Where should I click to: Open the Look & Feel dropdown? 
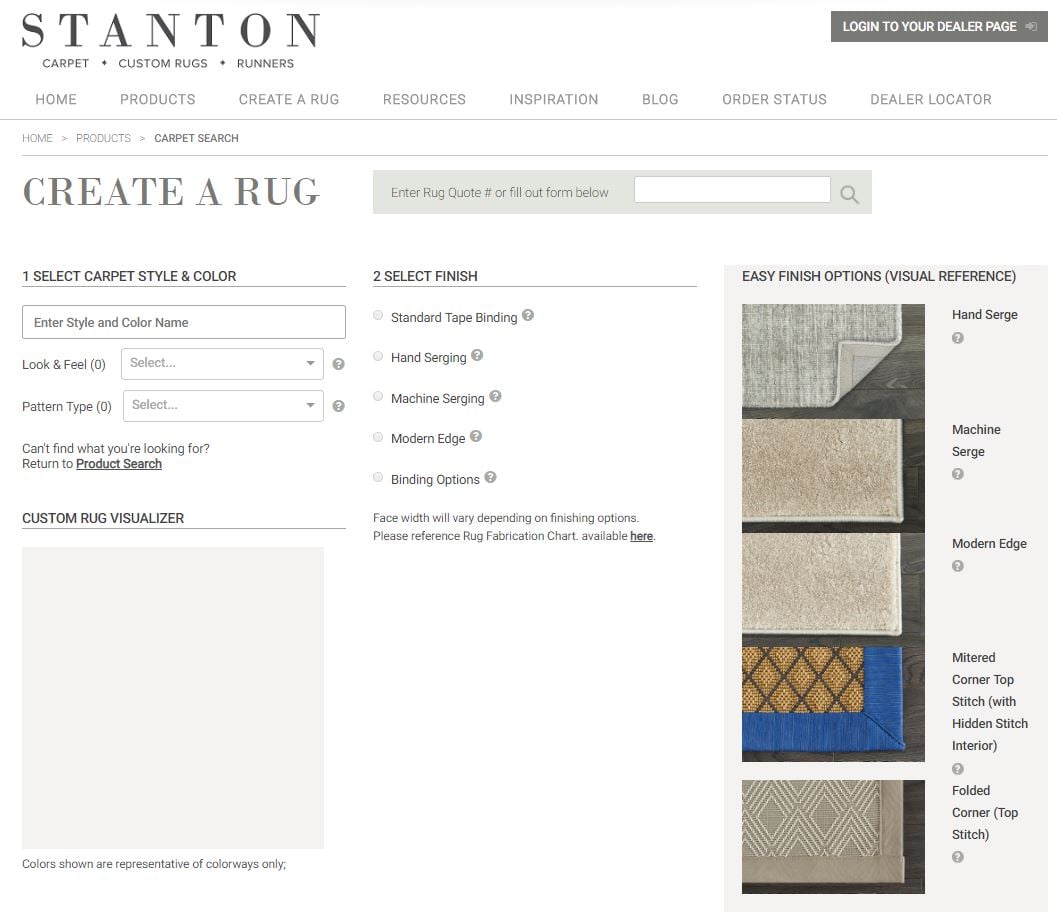tap(221, 364)
